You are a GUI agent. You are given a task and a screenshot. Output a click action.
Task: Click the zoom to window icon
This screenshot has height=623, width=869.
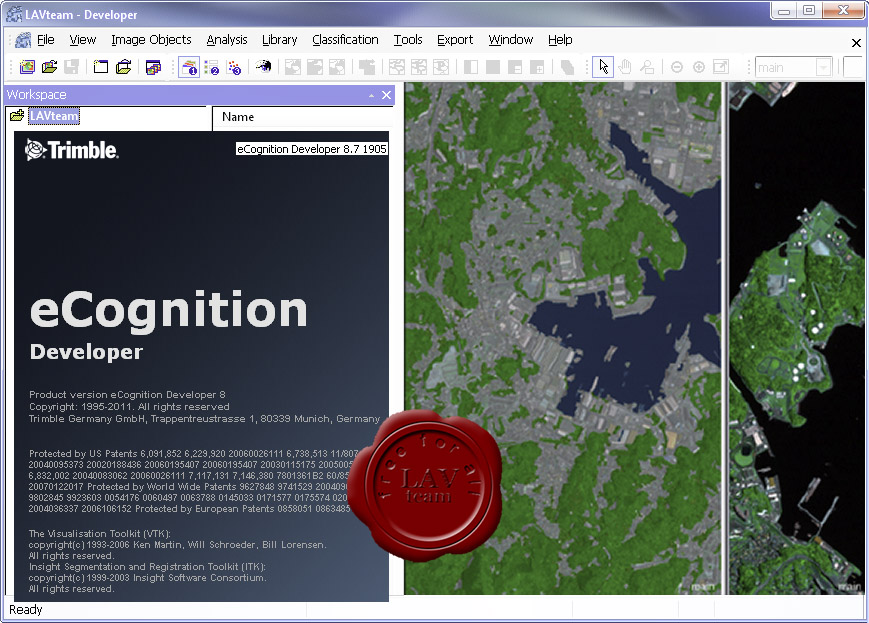click(x=721, y=68)
